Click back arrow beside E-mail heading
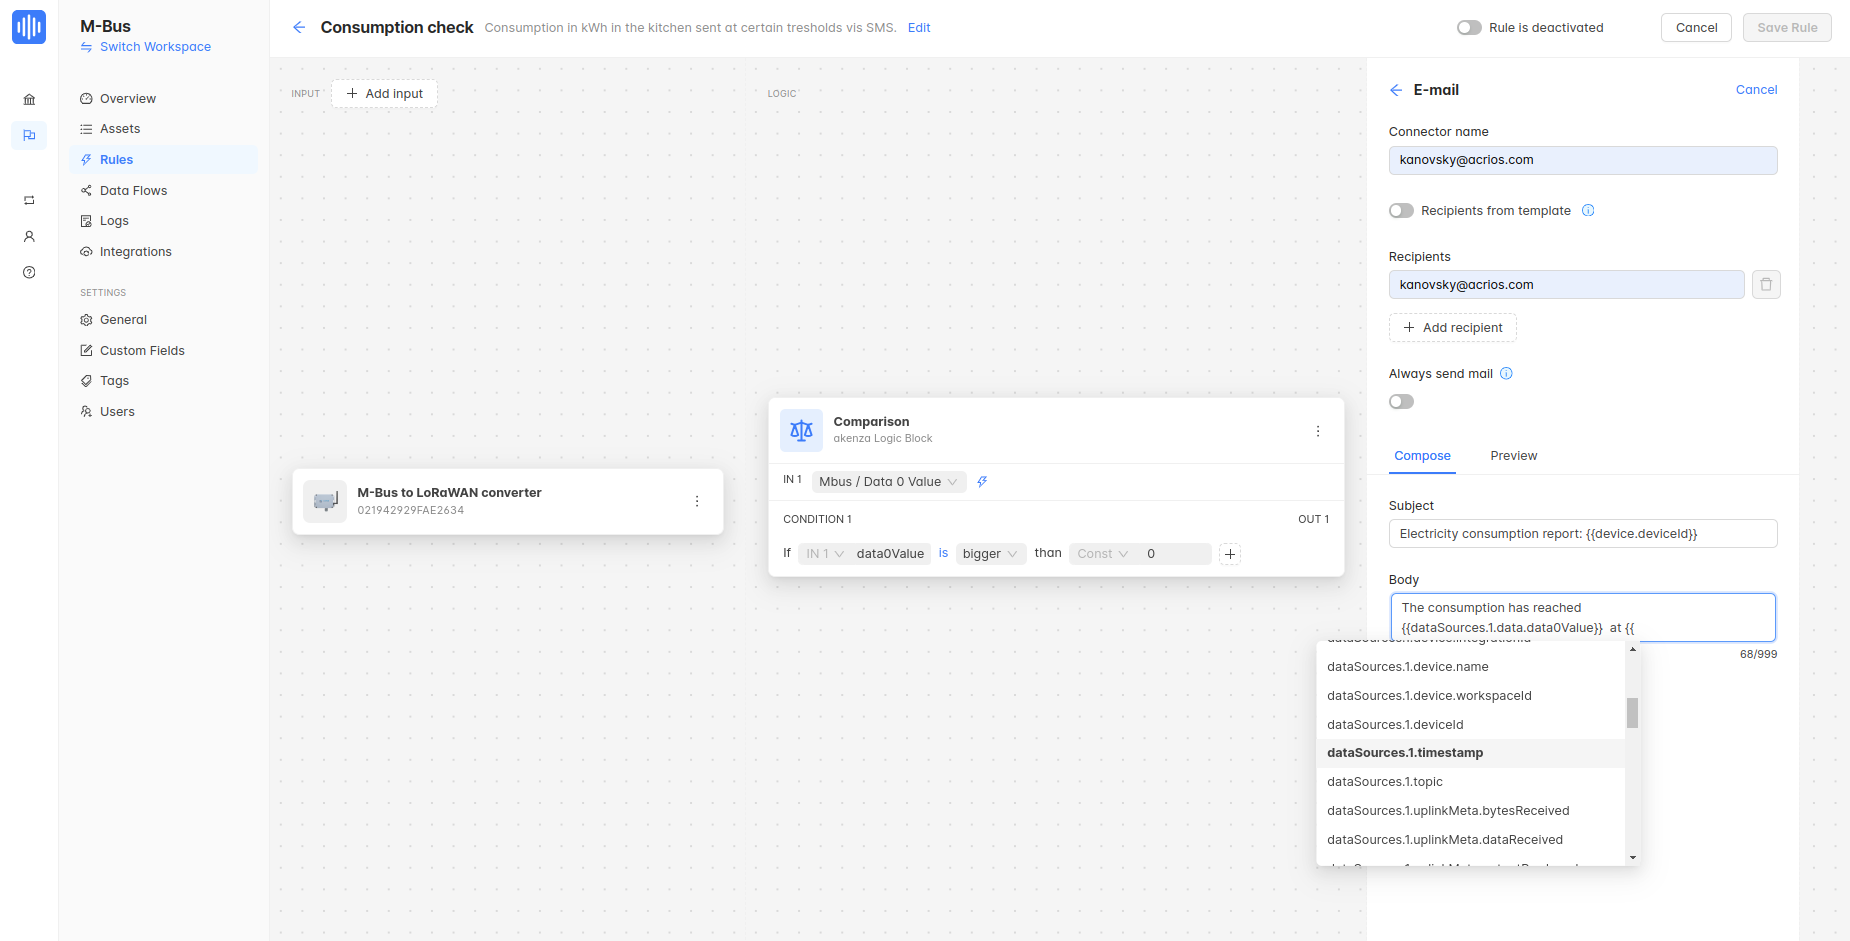This screenshot has height=941, width=1850. tap(1396, 90)
